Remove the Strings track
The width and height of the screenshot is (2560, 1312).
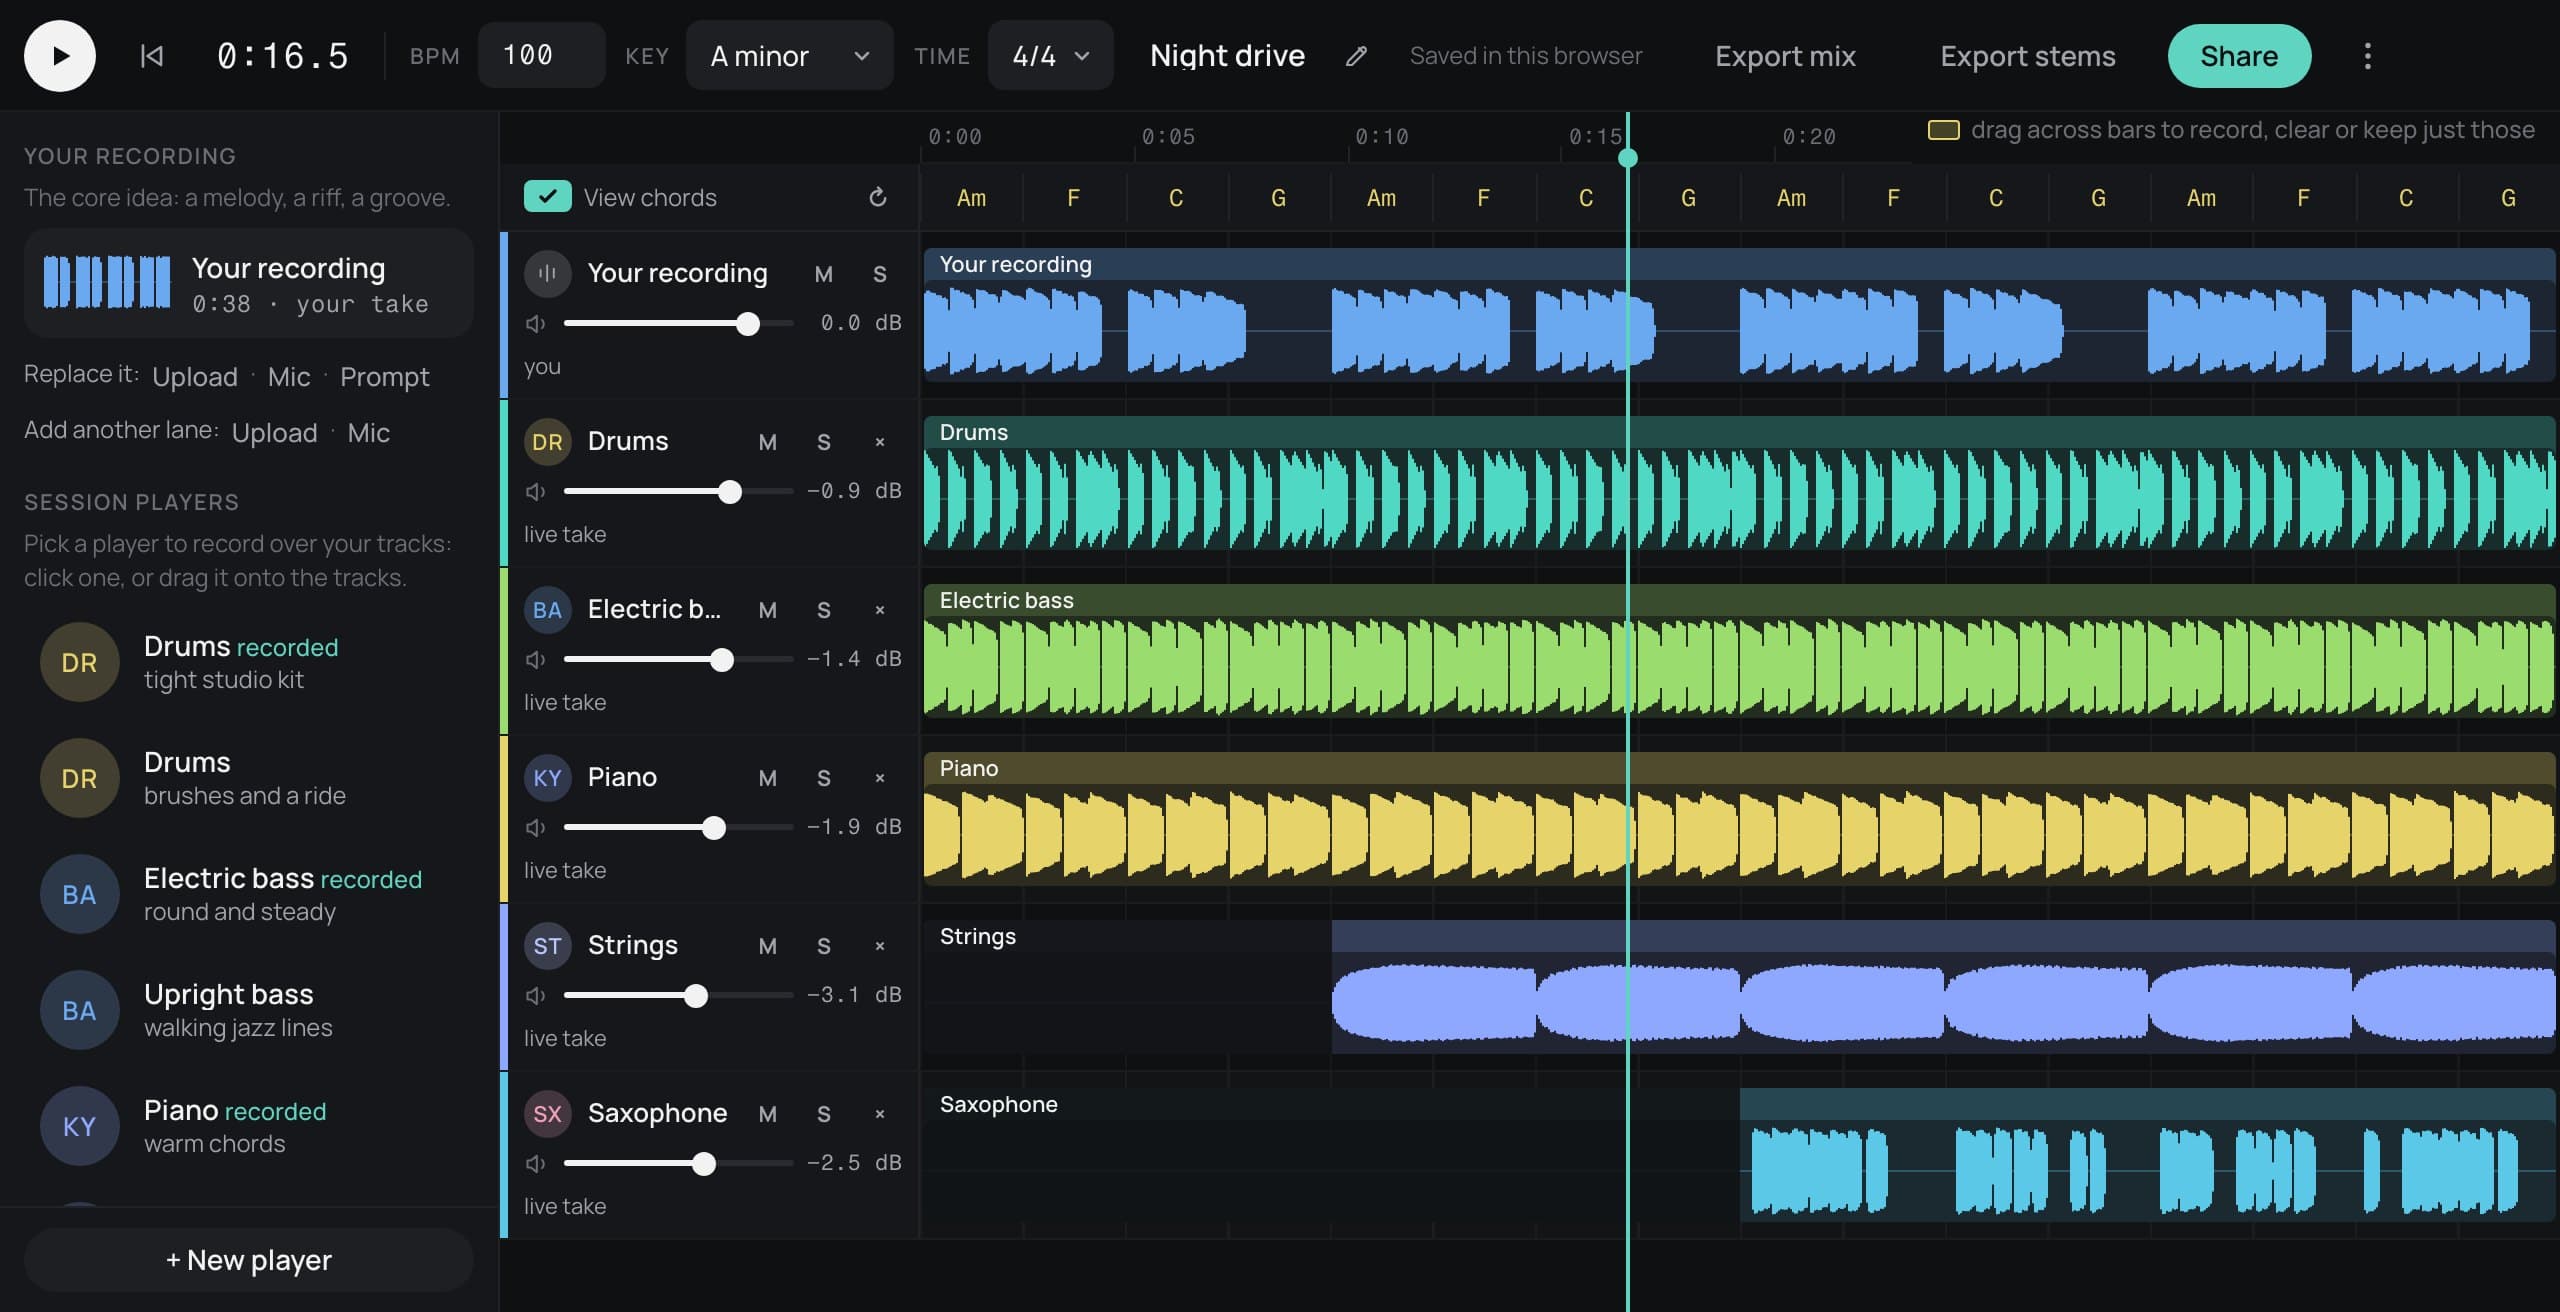point(880,946)
